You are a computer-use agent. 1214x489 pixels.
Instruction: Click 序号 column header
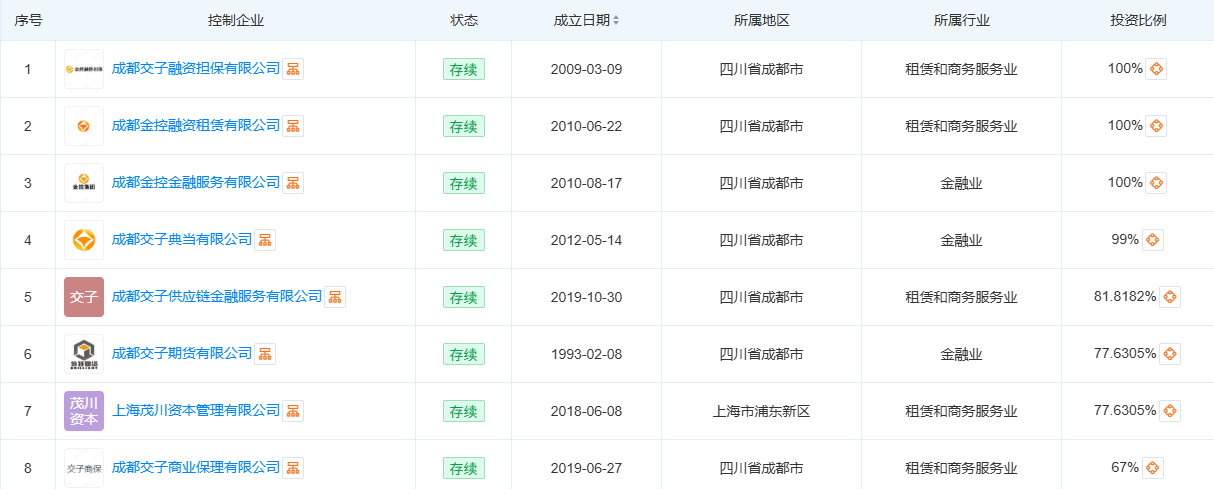pos(28,20)
